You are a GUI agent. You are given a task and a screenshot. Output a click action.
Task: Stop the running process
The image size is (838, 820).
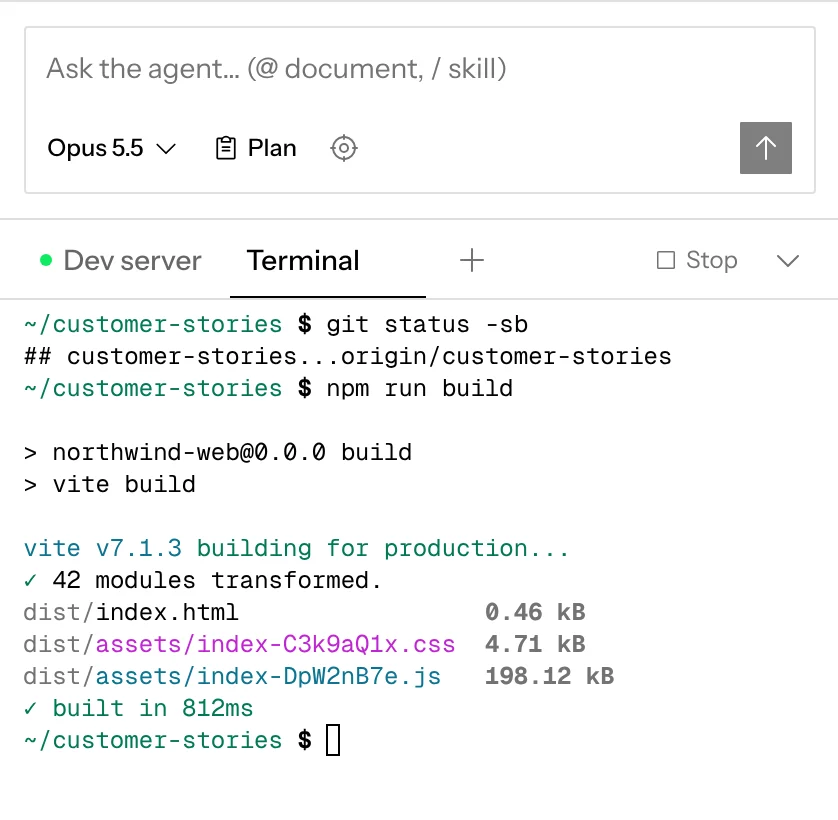click(x=697, y=260)
